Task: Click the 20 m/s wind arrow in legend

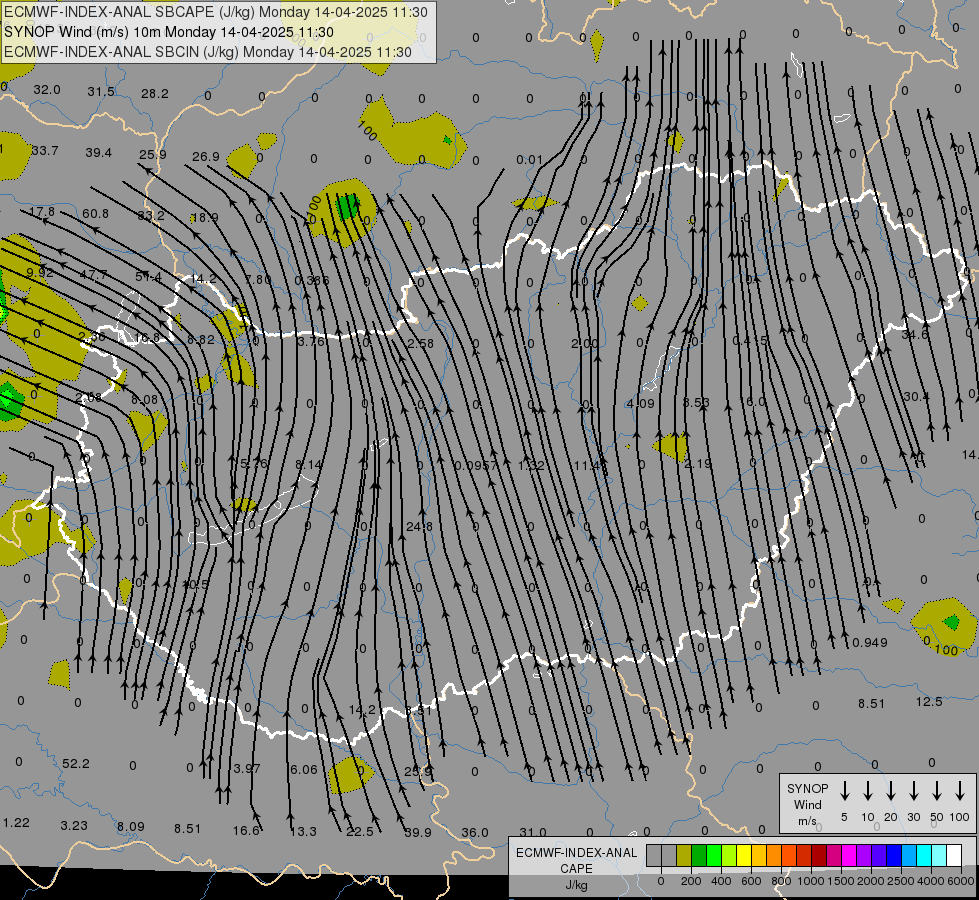Action: [890, 791]
